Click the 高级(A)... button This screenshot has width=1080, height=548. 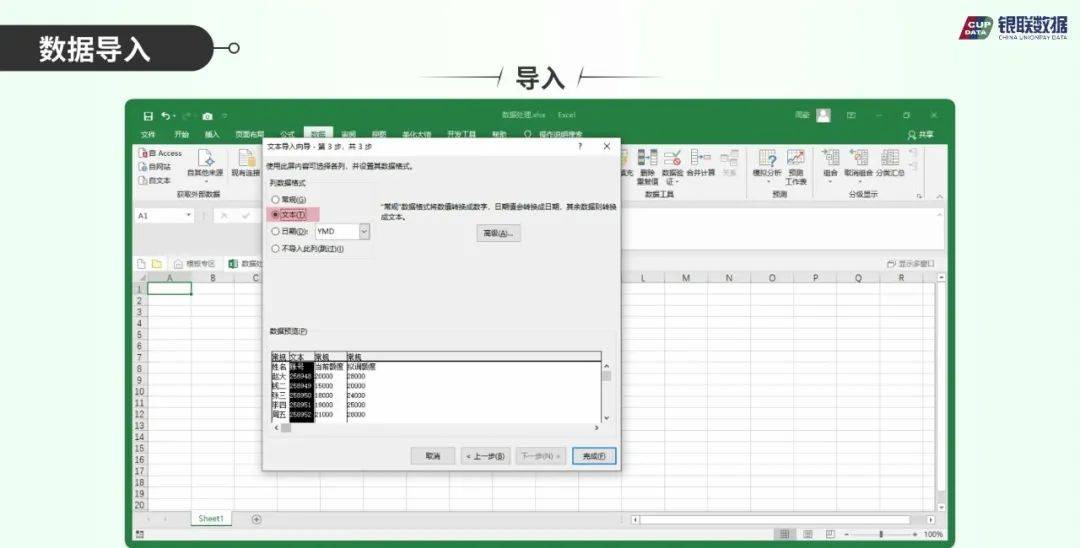click(x=499, y=233)
